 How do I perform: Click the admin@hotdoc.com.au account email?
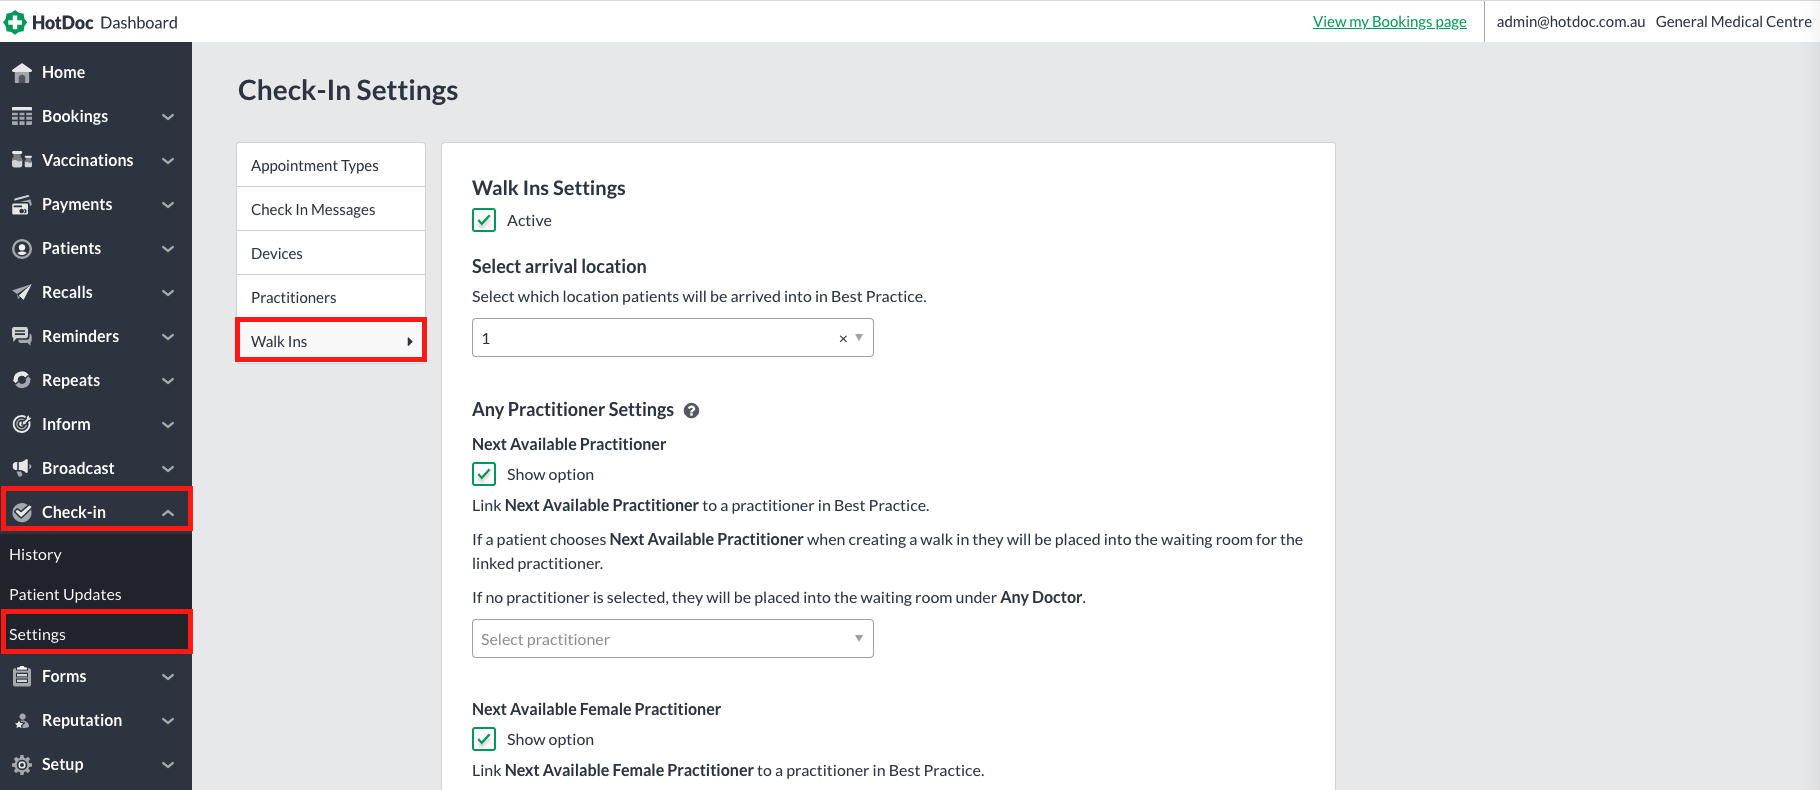pos(1571,22)
